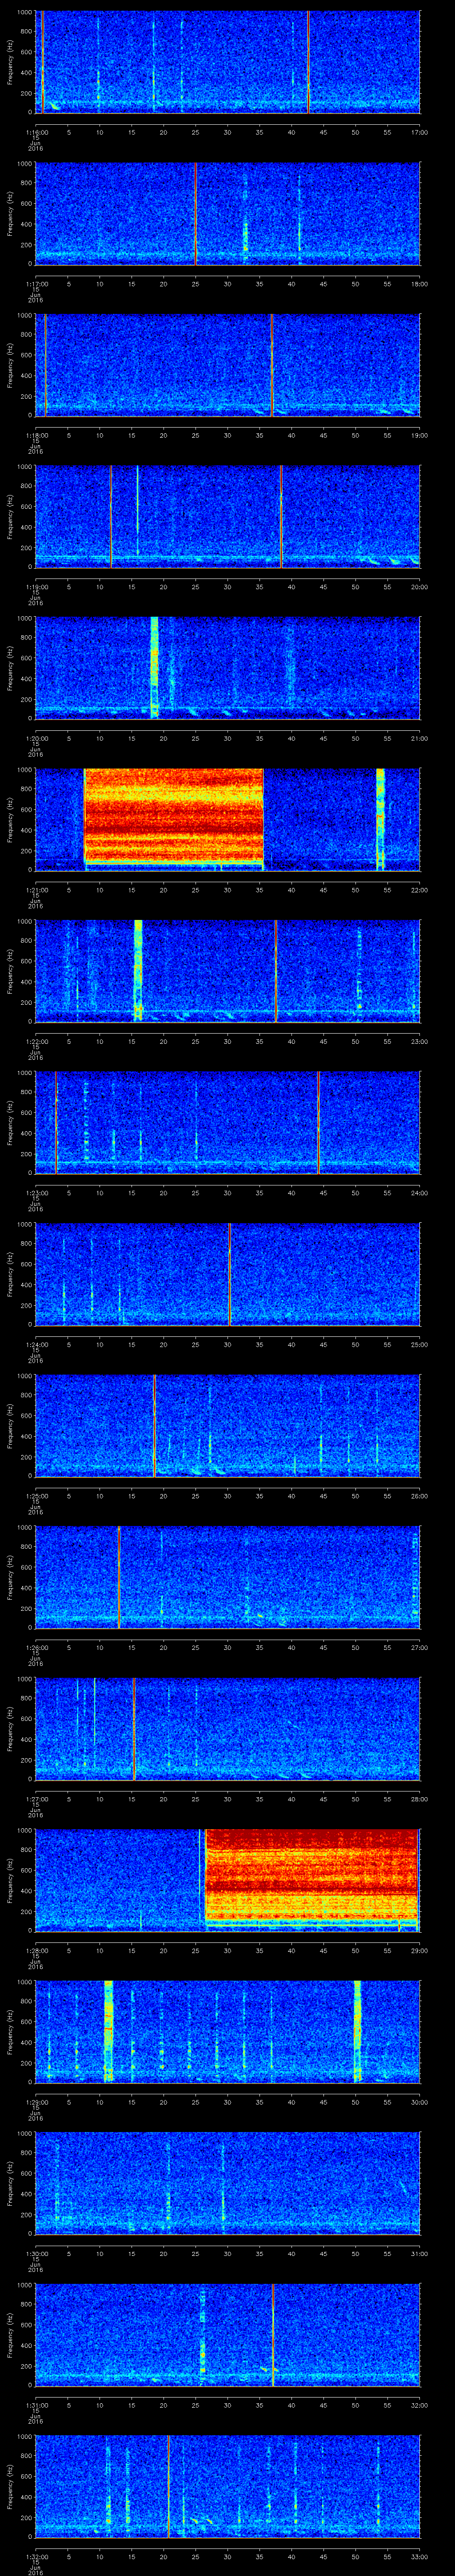Click the red marker at 12 seconds in the 1:19:00 spectrogram
455x2576 pixels.
tap(111, 517)
